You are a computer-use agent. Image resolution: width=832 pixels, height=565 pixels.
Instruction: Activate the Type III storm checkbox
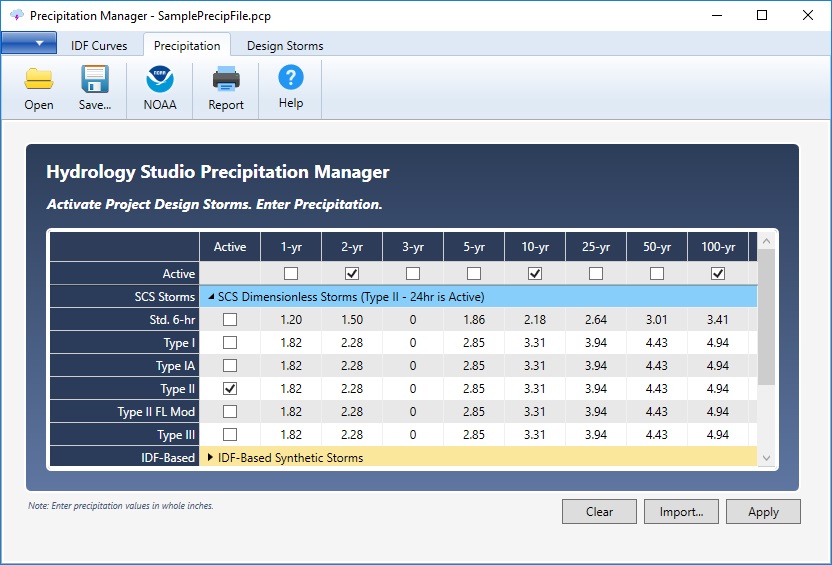pos(230,434)
